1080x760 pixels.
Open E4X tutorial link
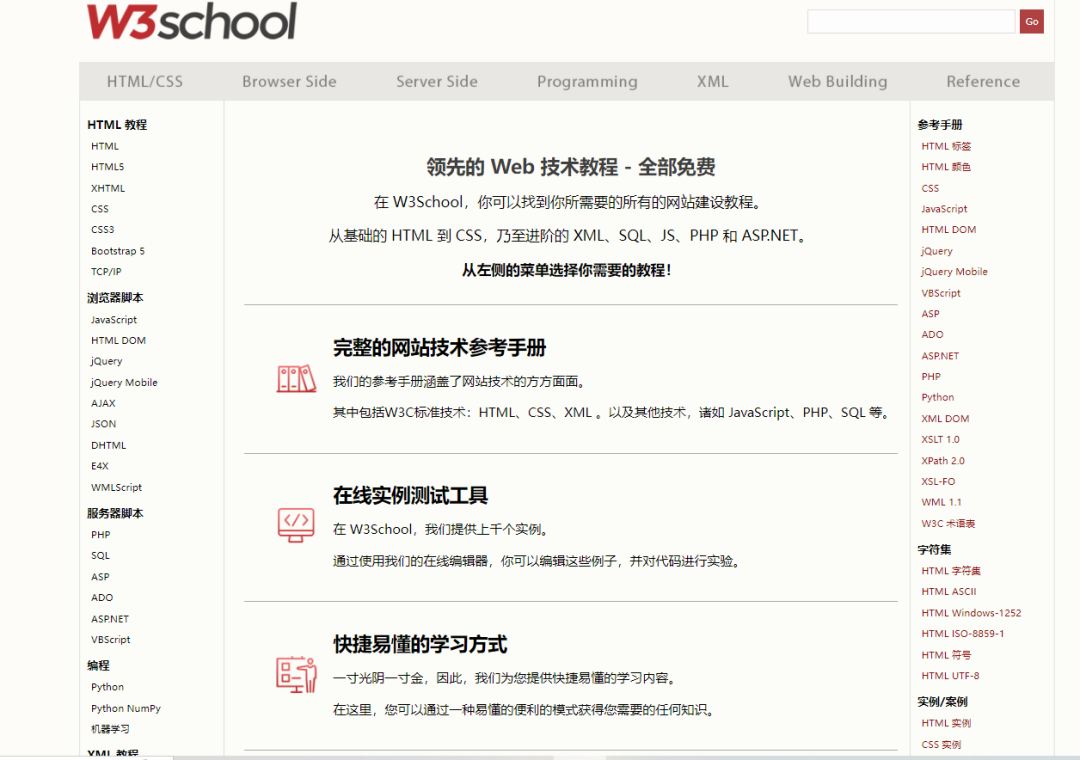[x=100, y=466]
